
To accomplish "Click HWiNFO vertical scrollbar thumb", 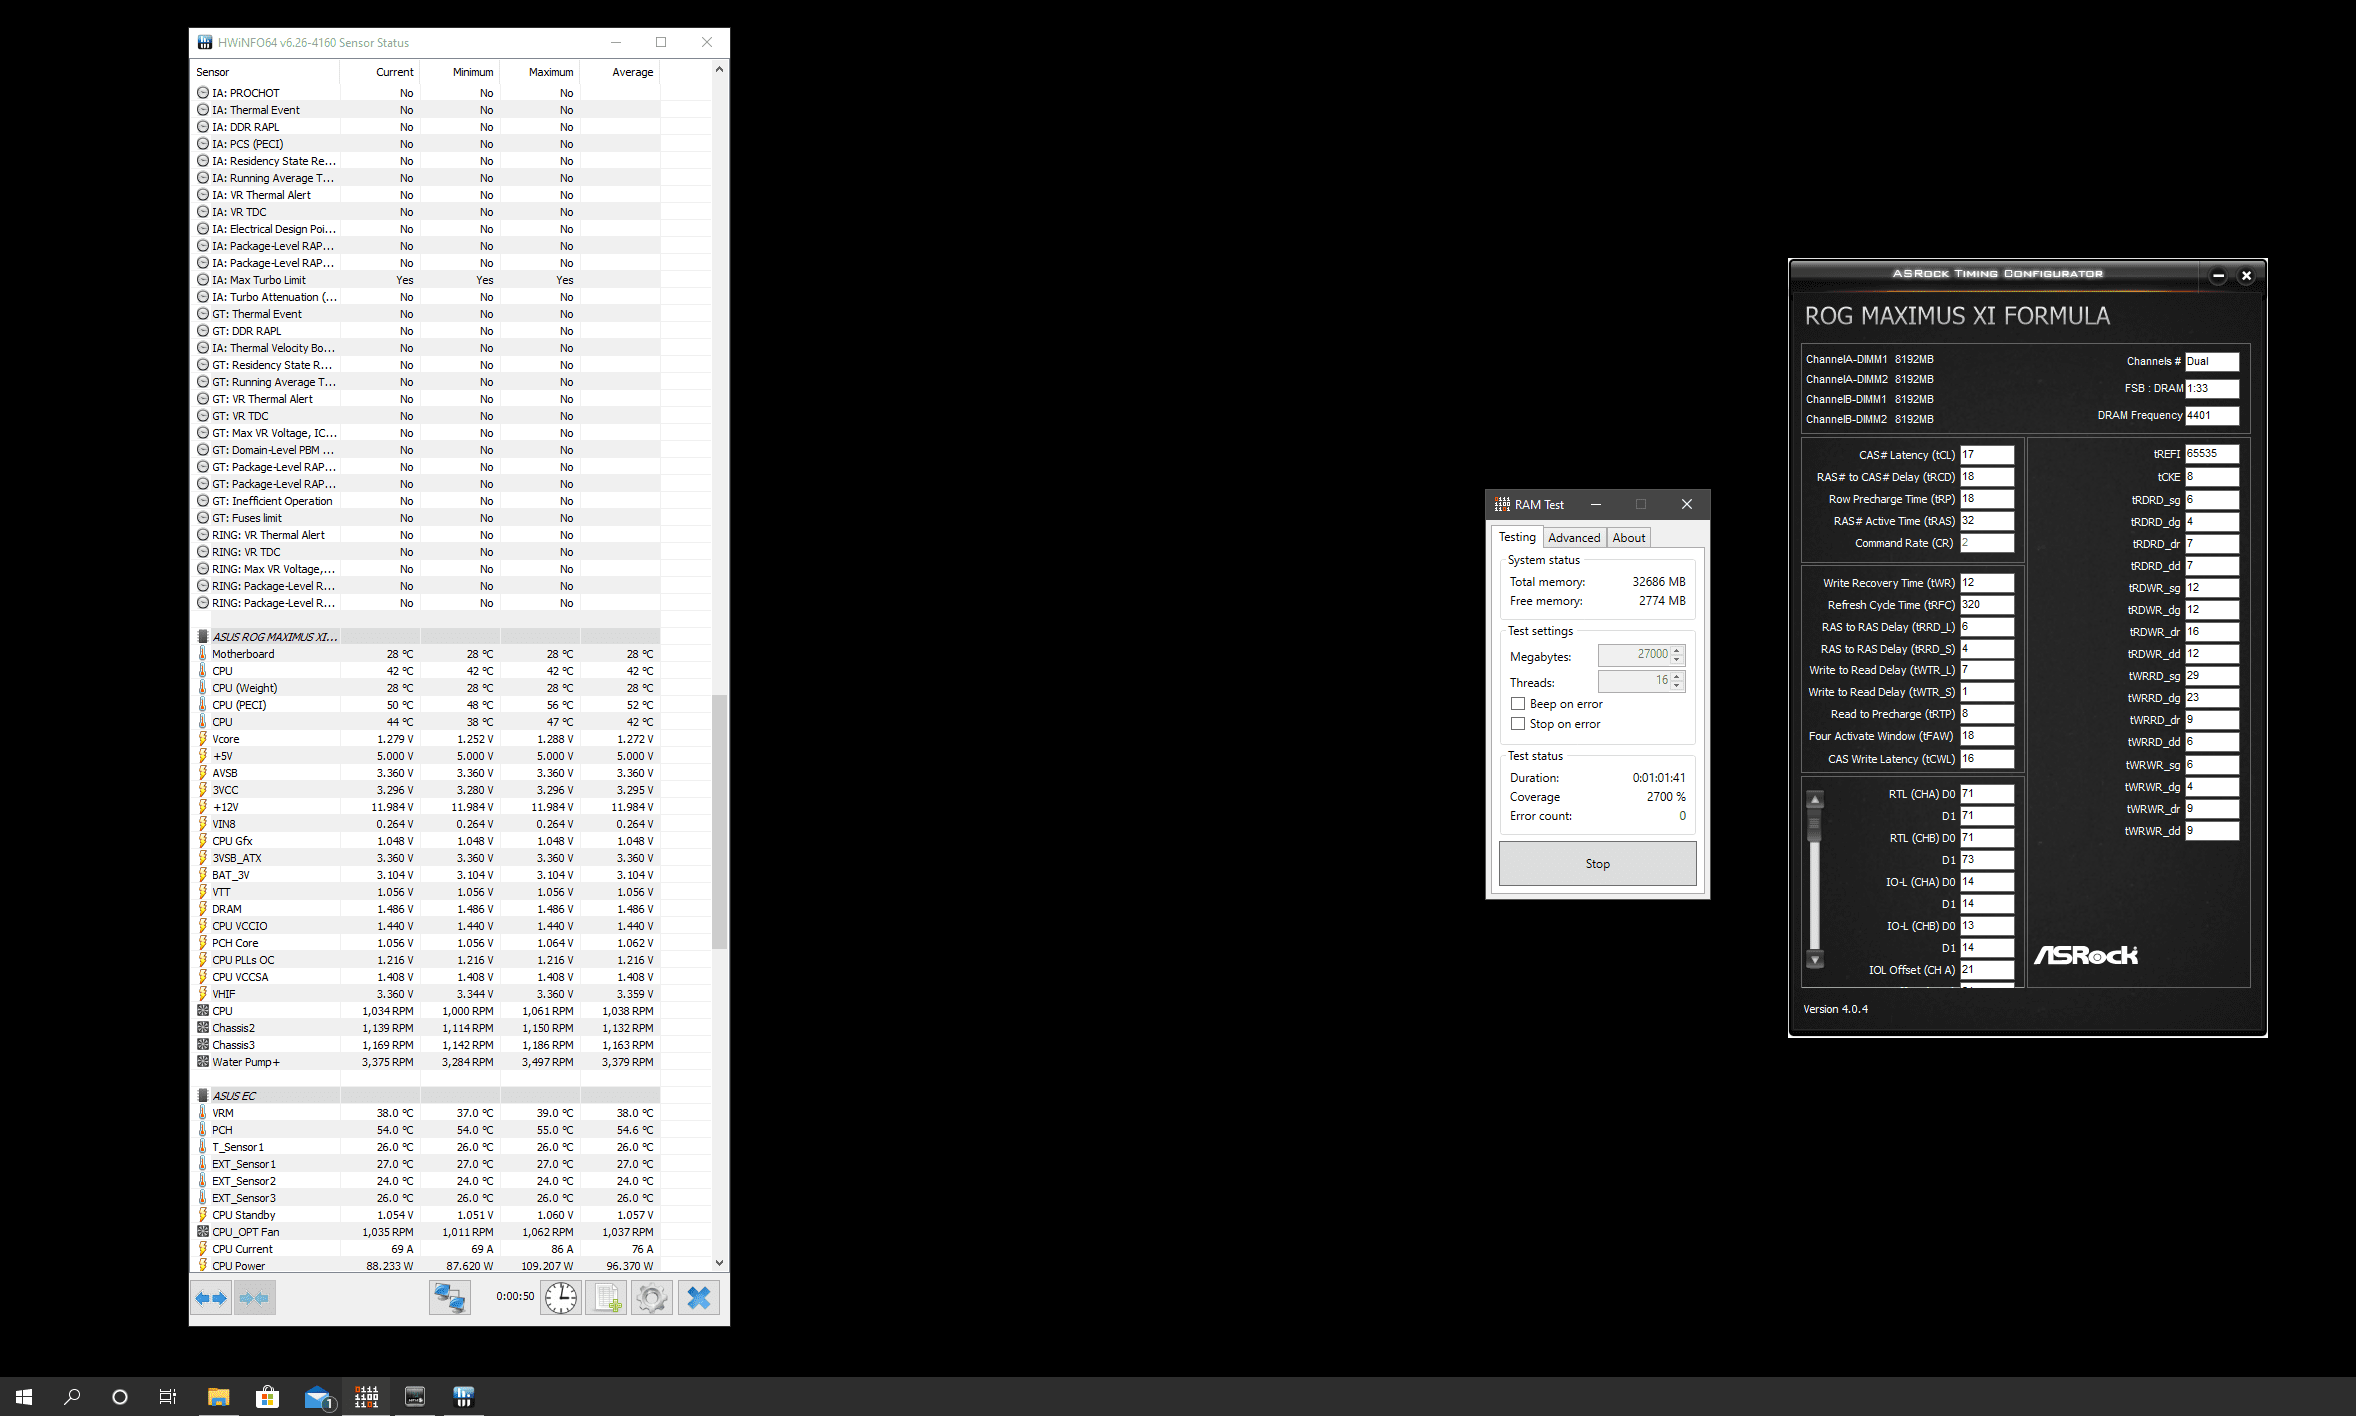I will (x=719, y=821).
